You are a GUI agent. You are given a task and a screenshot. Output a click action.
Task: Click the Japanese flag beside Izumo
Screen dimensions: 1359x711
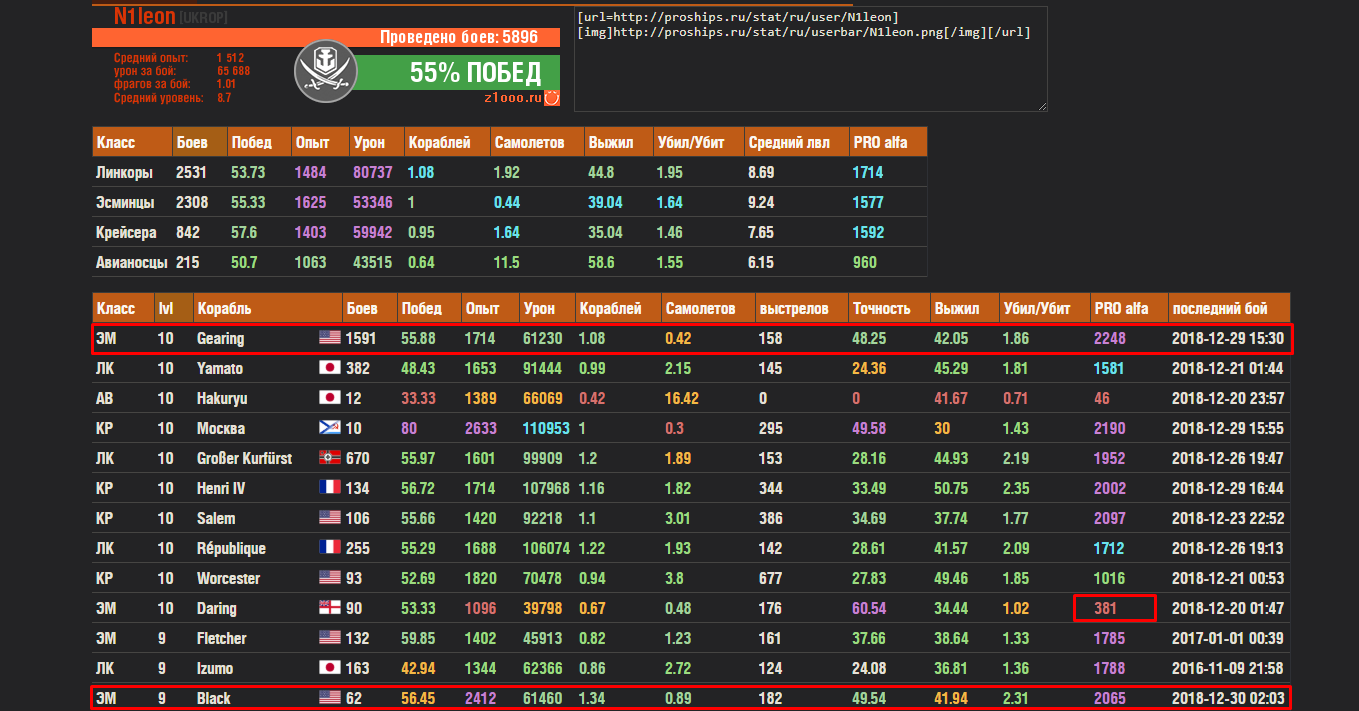pyautogui.click(x=330, y=668)
